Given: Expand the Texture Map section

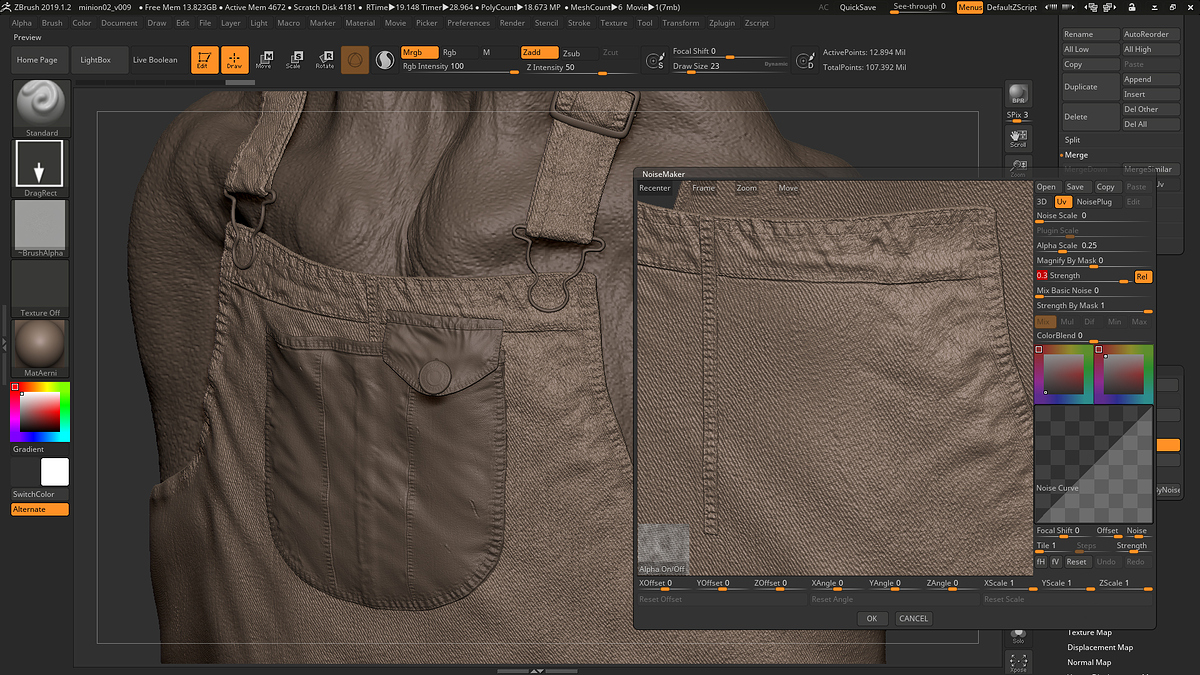Looking at the screenshot, I should [x=1089, y=632].
